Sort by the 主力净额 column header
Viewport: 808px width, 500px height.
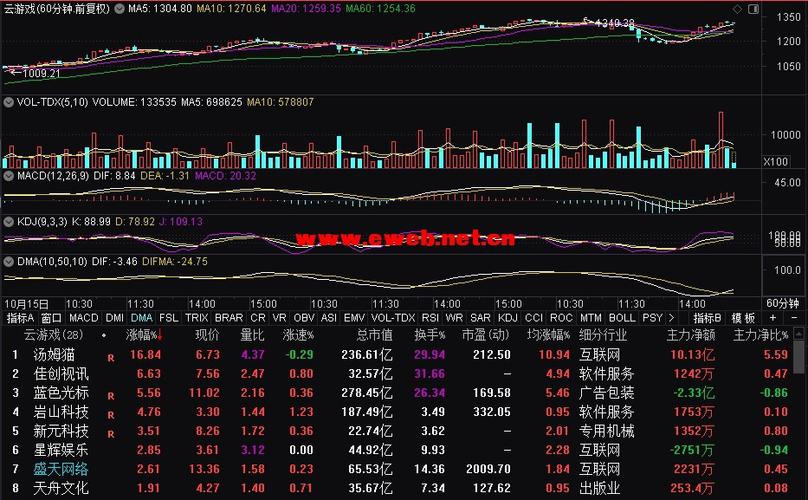691,335
